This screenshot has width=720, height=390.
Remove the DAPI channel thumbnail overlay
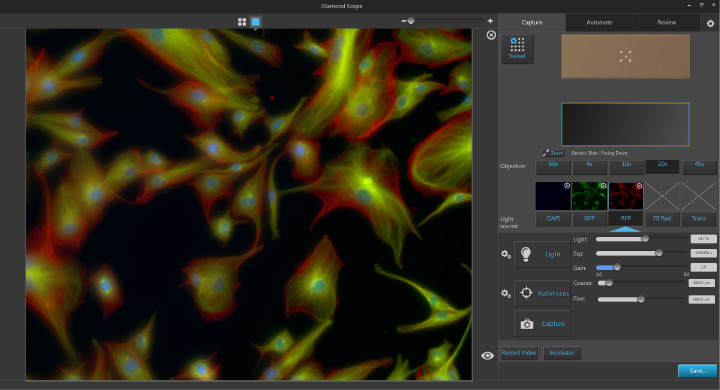567,186
